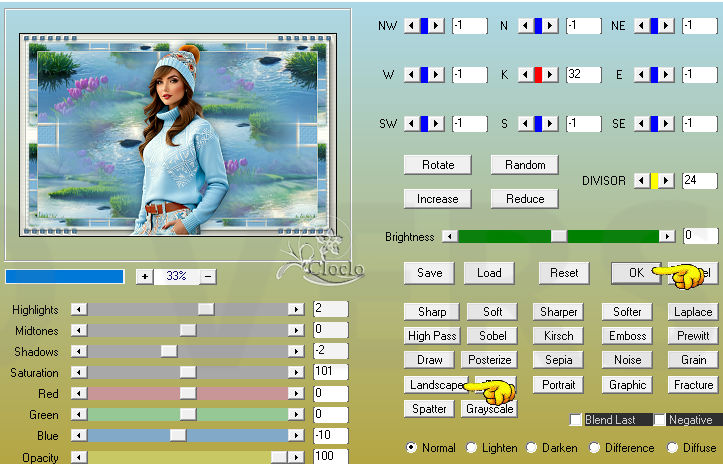Click right arrow of Brightness slider
This screenshot has width=723, height=464.
pos(667,236)
